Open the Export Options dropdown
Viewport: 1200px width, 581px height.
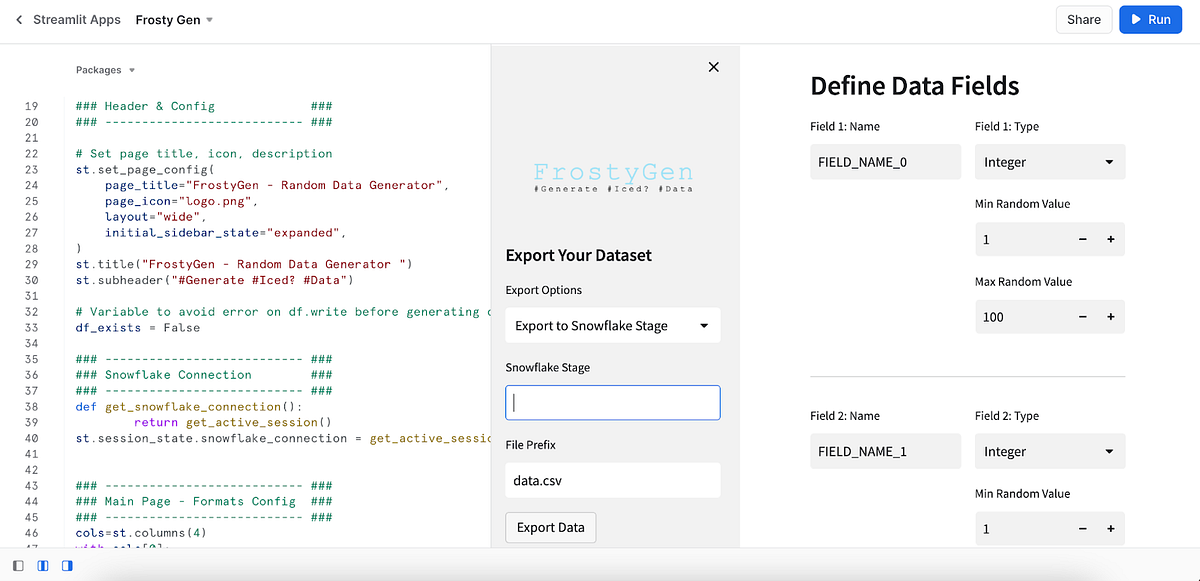pyautogui.click(x=612, y=325)
